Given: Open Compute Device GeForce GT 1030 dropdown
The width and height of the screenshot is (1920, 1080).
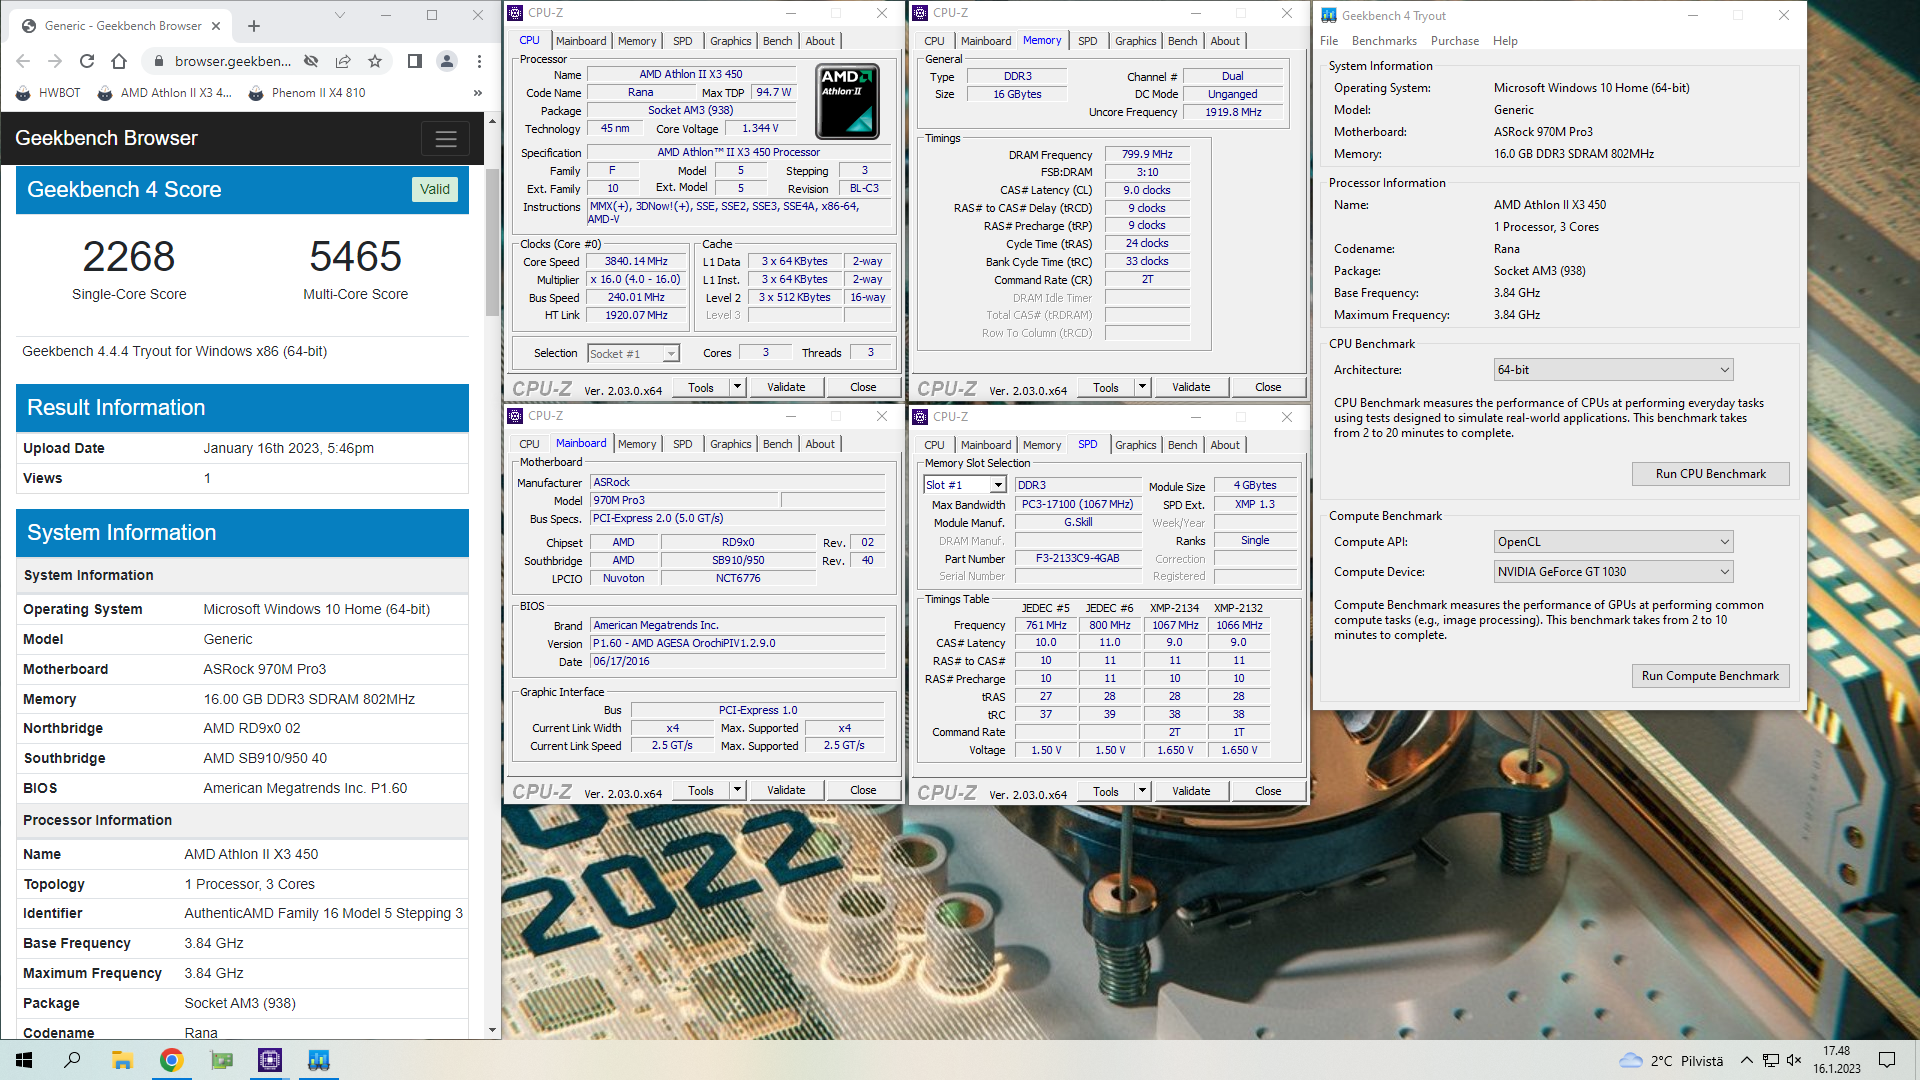Looking at the screenshot, I should 1613,572.
